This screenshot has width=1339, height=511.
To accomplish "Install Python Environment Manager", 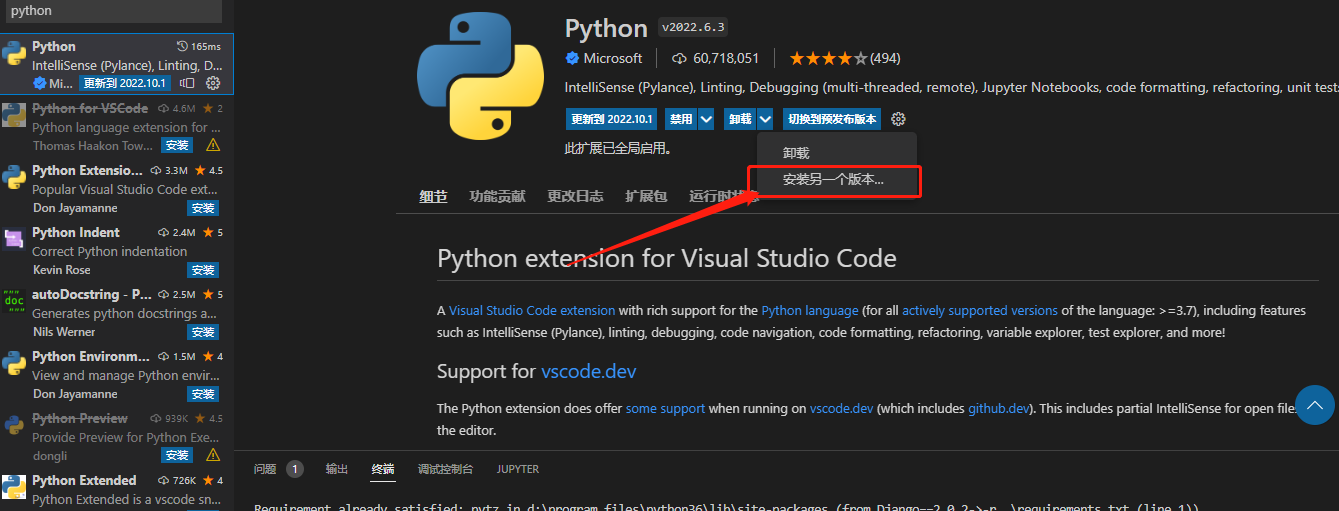I will 203,394.
